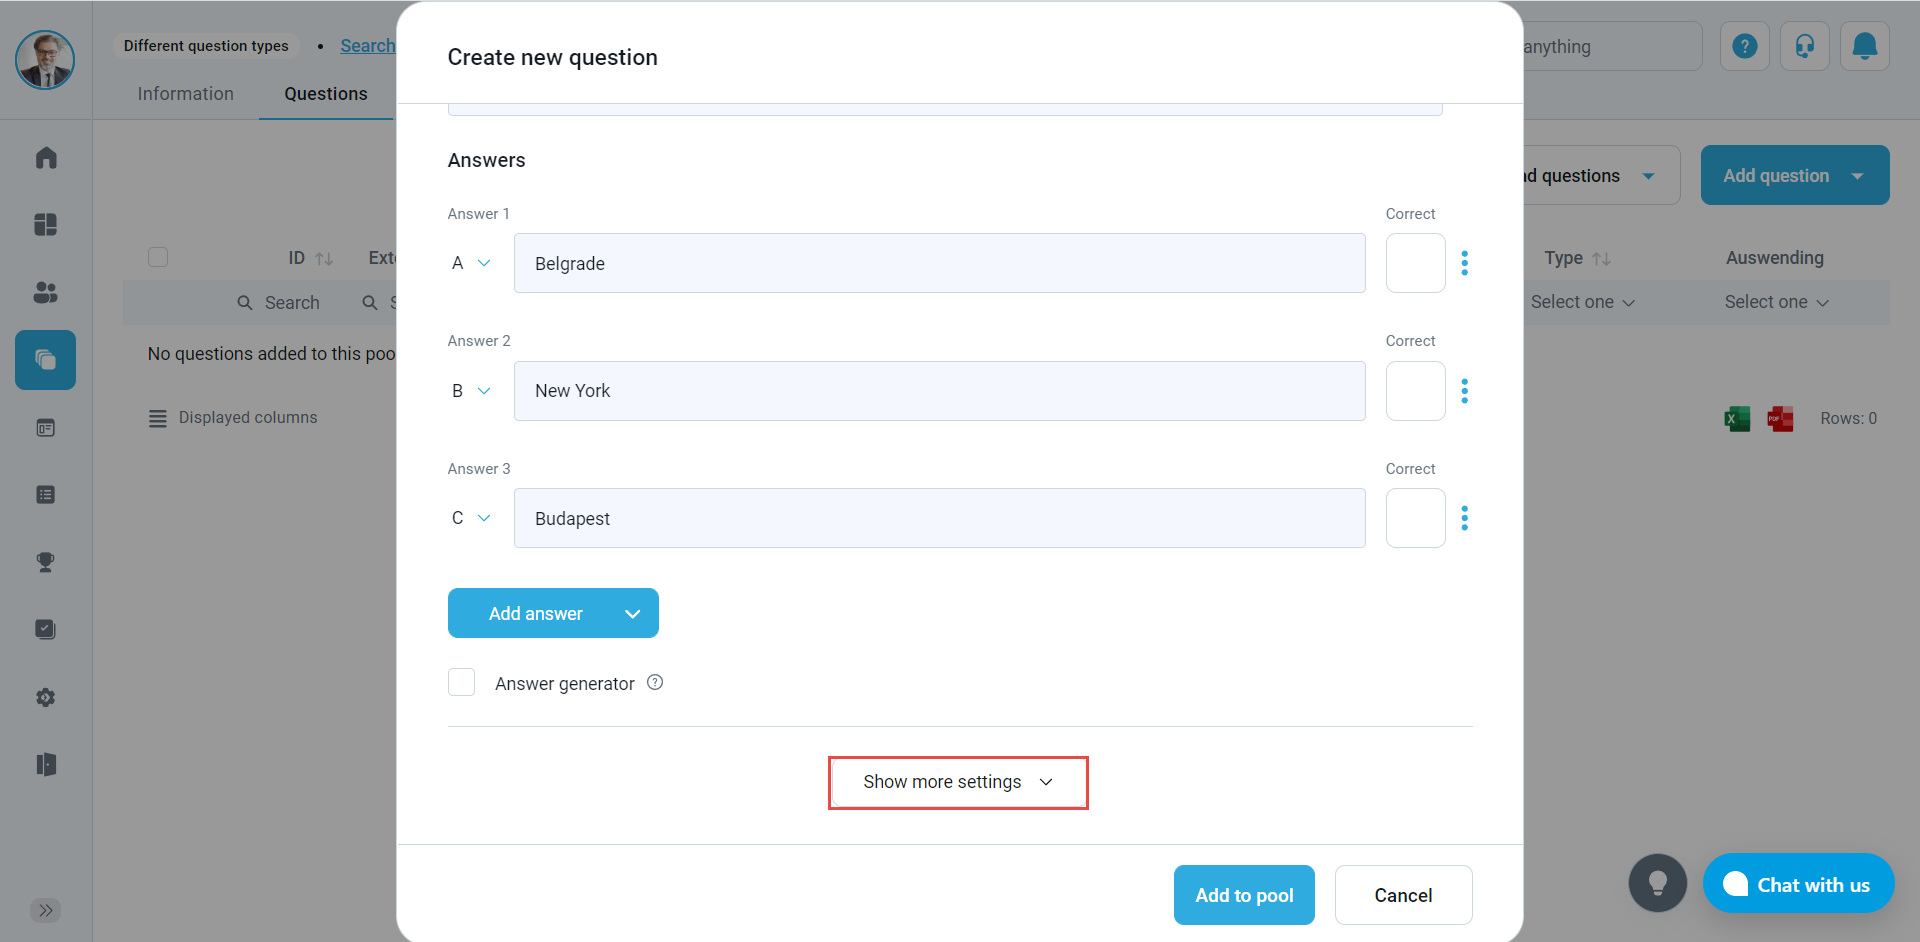Expand Show more settings
The width and height of the screenshot is (1920, 942).
[957, 782]
